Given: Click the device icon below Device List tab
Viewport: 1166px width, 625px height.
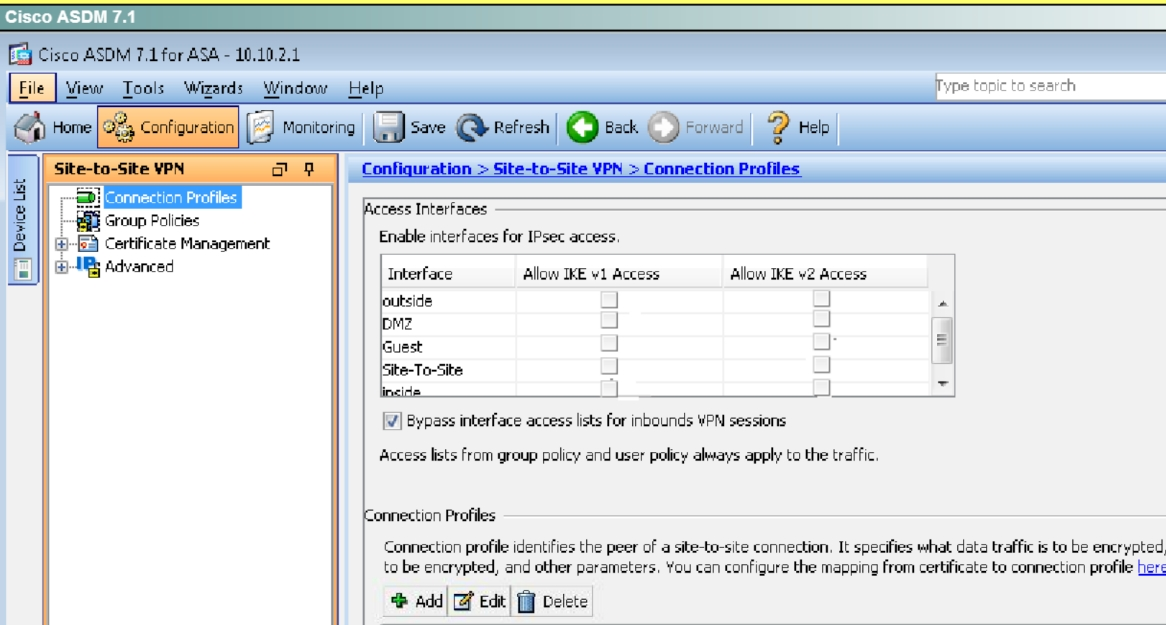Looking at the screenshot, I should tap(23, 269).
